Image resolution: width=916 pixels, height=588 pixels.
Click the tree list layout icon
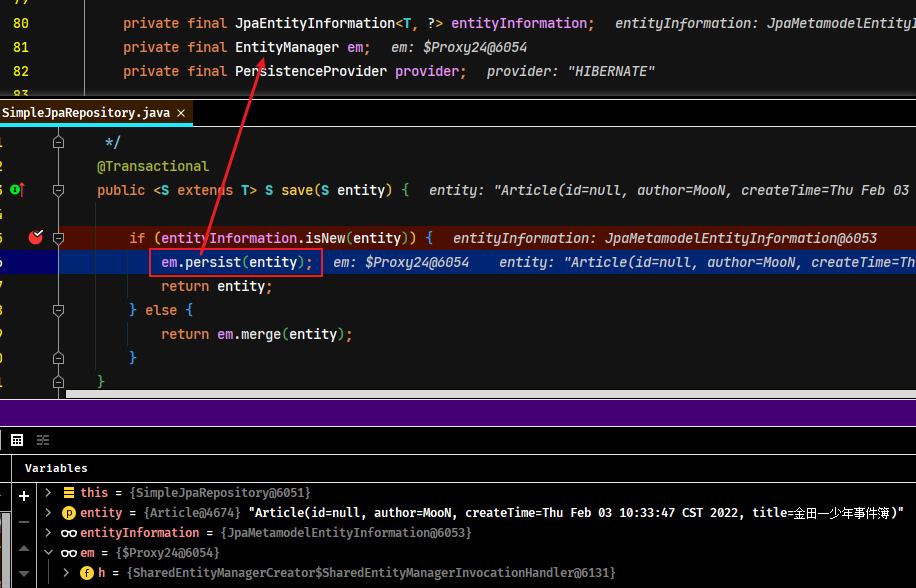click(43, 440)
